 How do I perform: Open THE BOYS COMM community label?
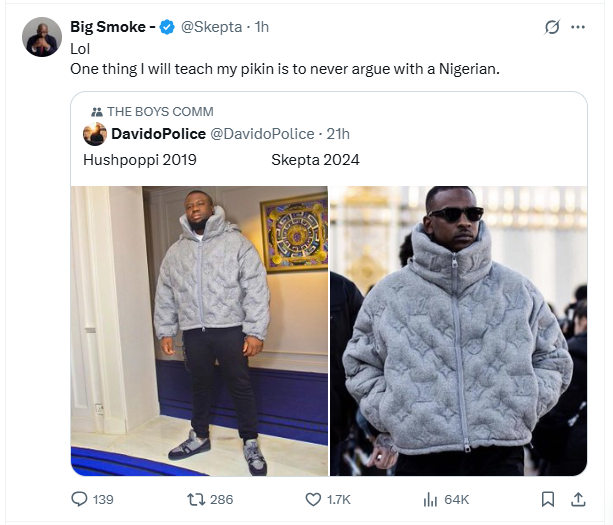(158, 112)
